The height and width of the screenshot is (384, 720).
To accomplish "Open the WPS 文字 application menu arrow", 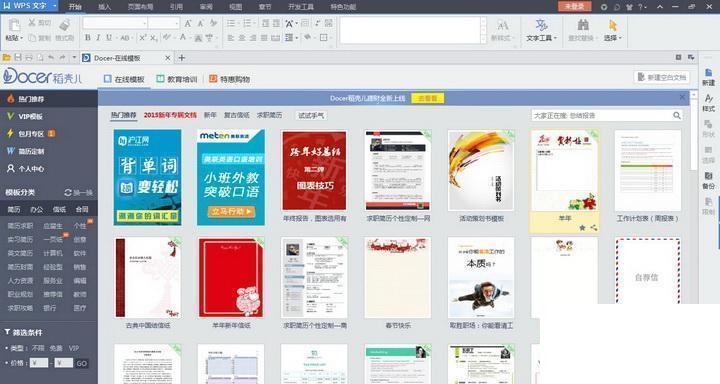I will pyautogui.click(x=55, y=6).
